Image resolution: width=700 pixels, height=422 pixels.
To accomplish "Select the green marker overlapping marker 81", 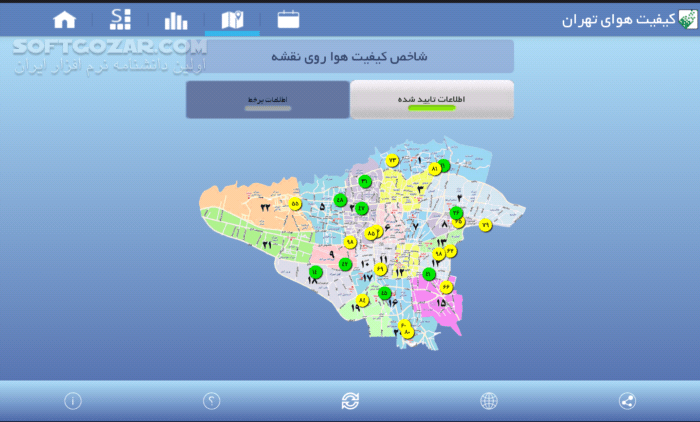I will pyautogui.click(x=444, y=166).
